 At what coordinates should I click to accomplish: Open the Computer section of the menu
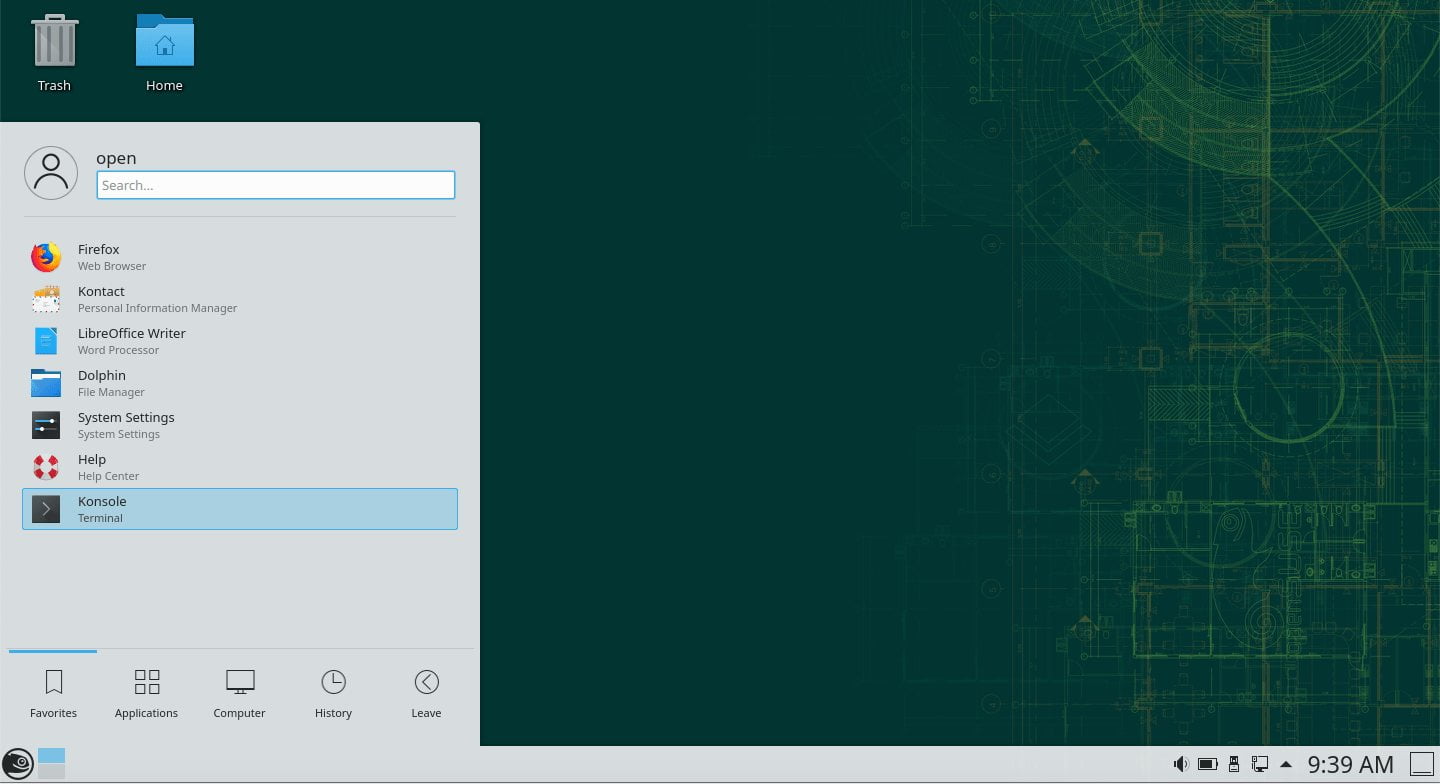(x=239, y=692)
